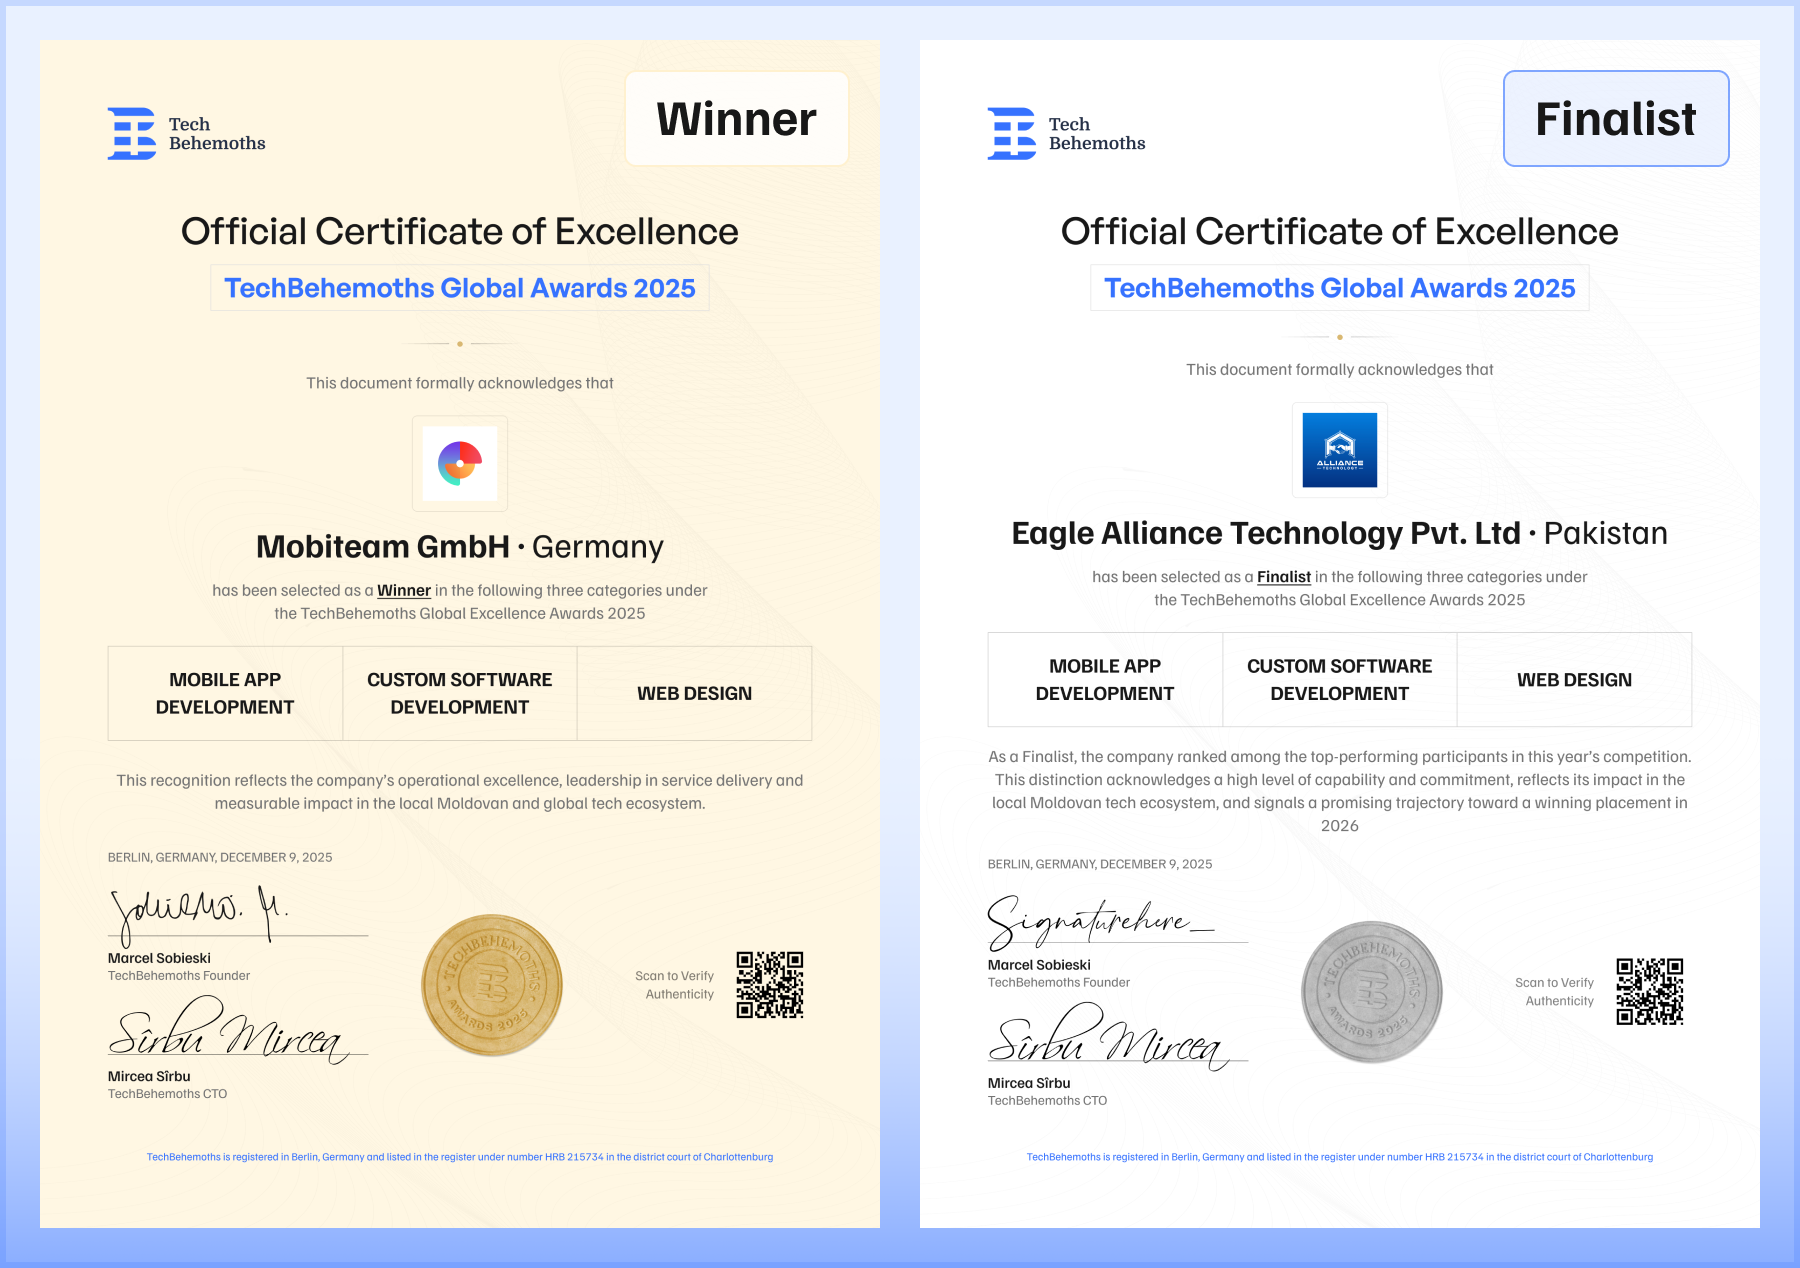This screenshot has width=1800, height=1268.
Task: Open the underlined Winner link in the text
Action: pyautogui.click(x=404, y=590)
